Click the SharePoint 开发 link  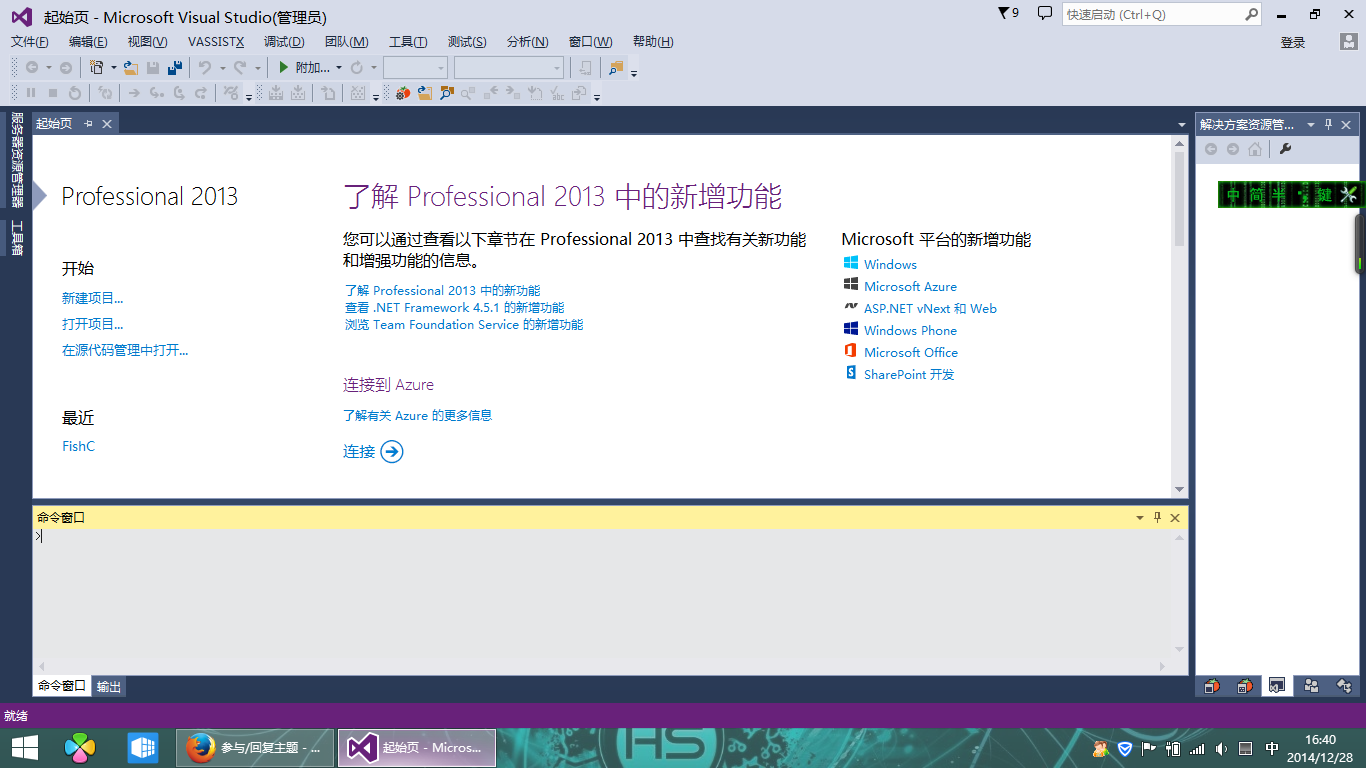click(x=909, y=374)
